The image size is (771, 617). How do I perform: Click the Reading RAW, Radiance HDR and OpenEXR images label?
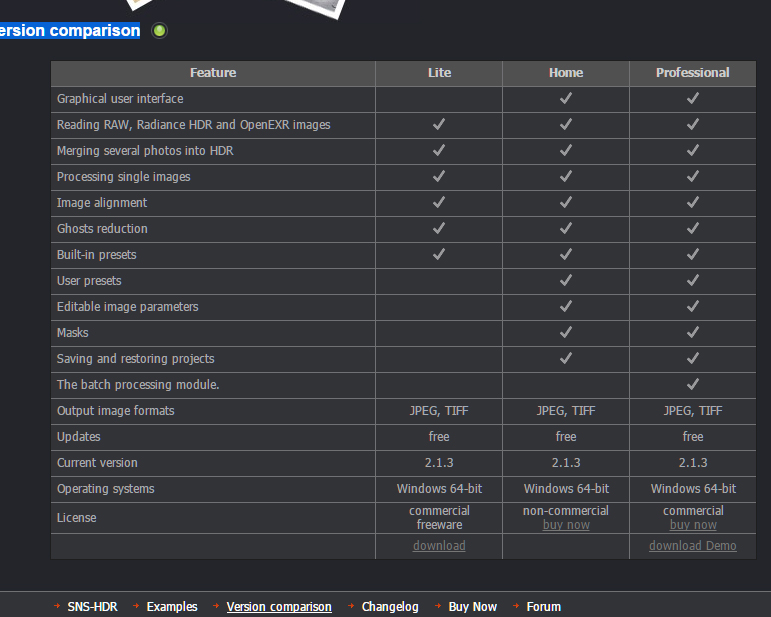(x=193, y=125)
